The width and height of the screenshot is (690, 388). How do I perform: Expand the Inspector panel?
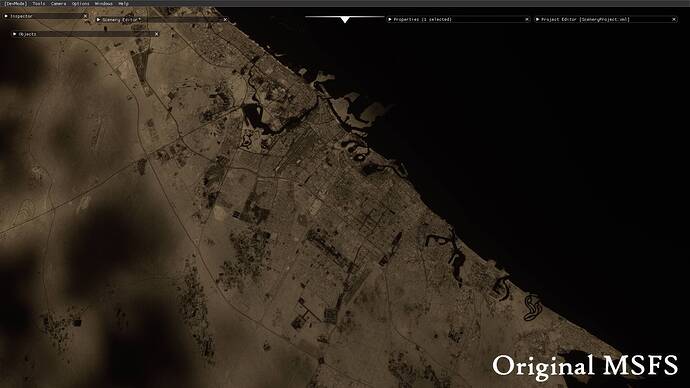(6, 16)
